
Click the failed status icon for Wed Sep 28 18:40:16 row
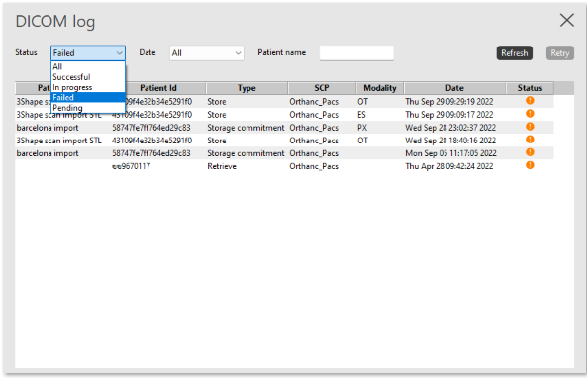click(x=530, y=140)
